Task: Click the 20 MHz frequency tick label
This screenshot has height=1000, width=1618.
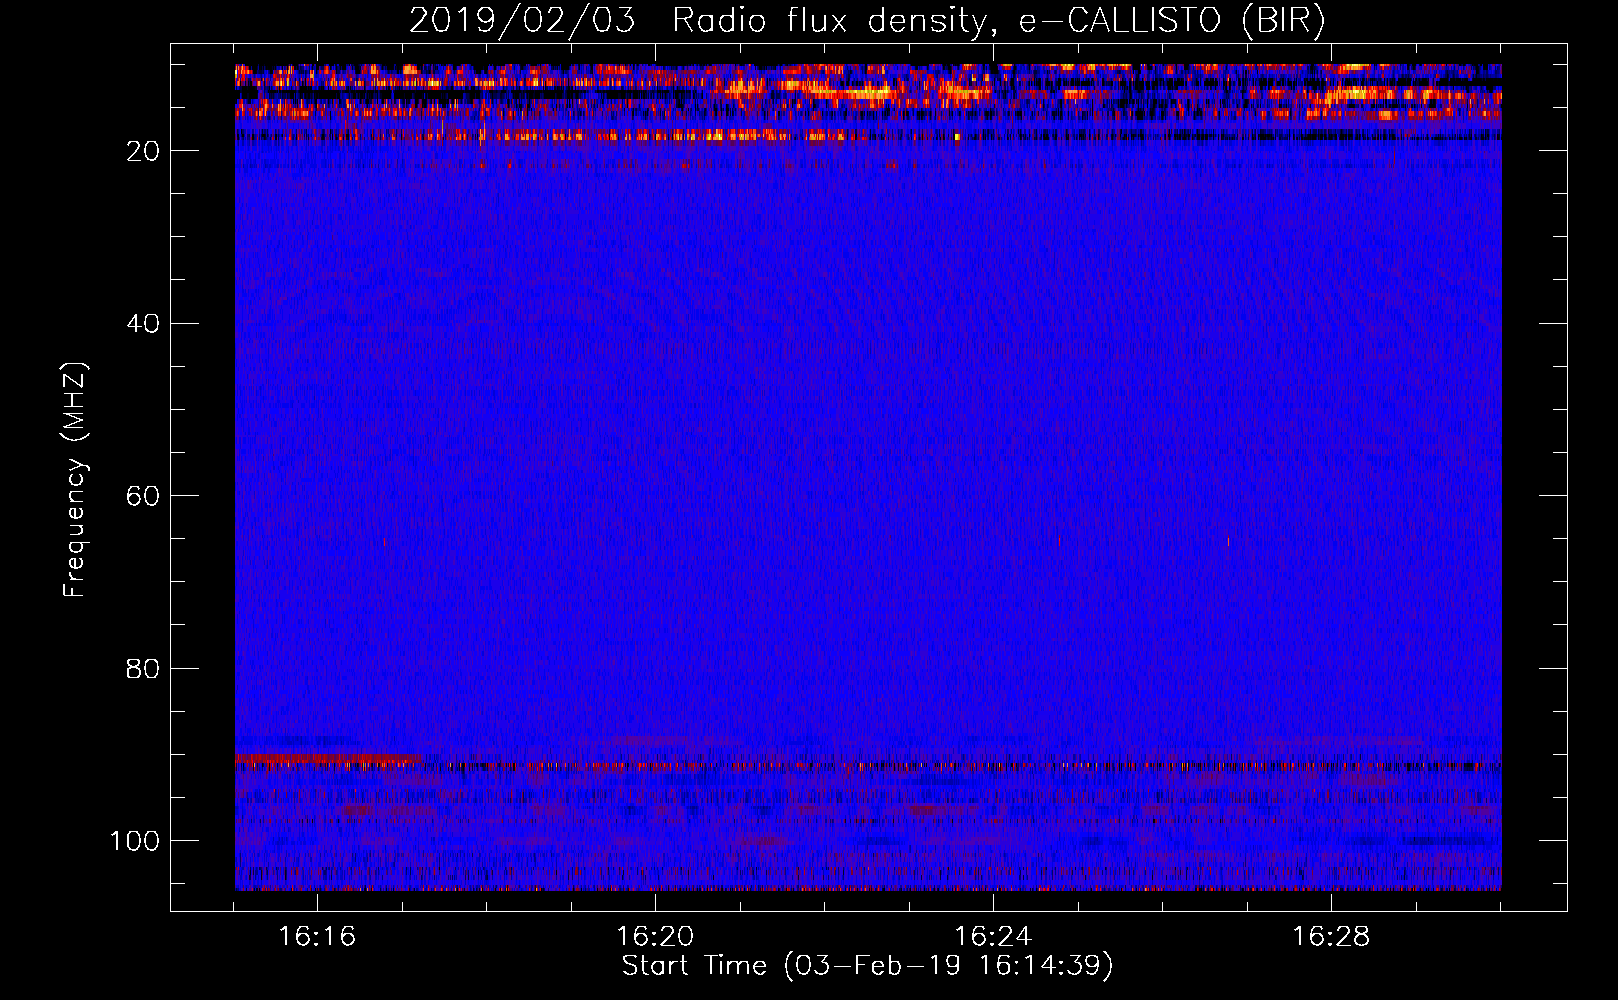Action: pos(143,151)
